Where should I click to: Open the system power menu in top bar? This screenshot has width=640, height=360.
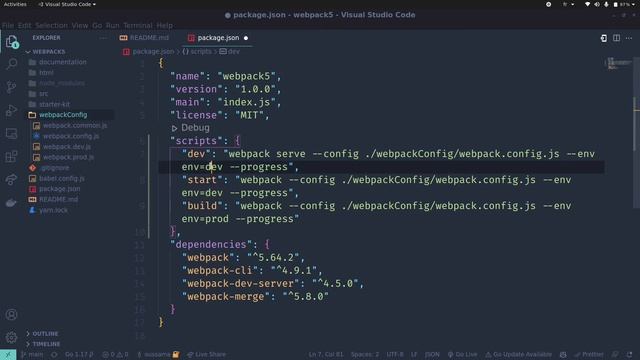pyautogui.click(x=624, y=4)
